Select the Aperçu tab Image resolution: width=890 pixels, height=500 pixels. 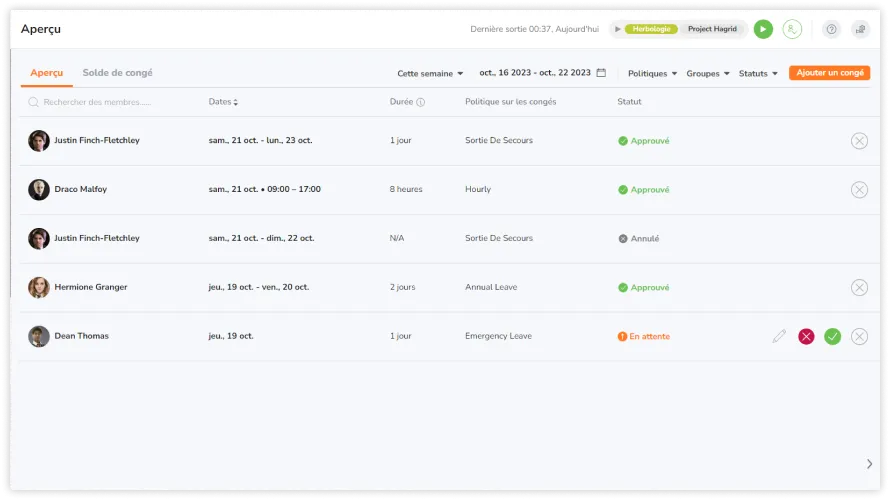(46, 73)
